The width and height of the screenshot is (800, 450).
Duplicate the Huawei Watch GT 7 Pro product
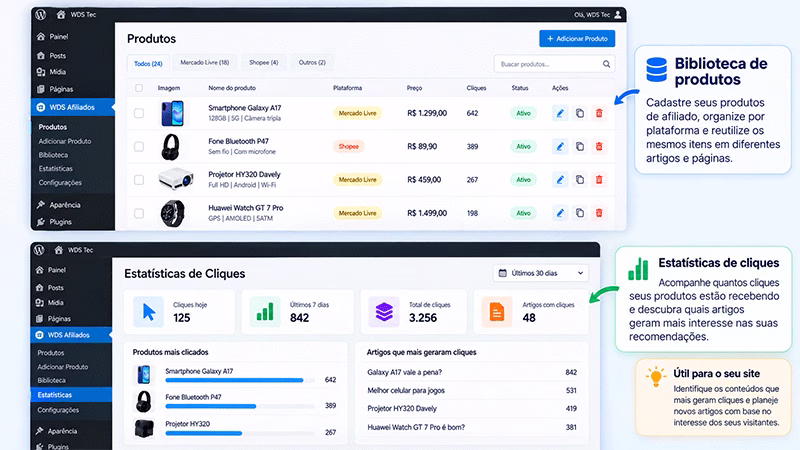[x=580, y=213]
